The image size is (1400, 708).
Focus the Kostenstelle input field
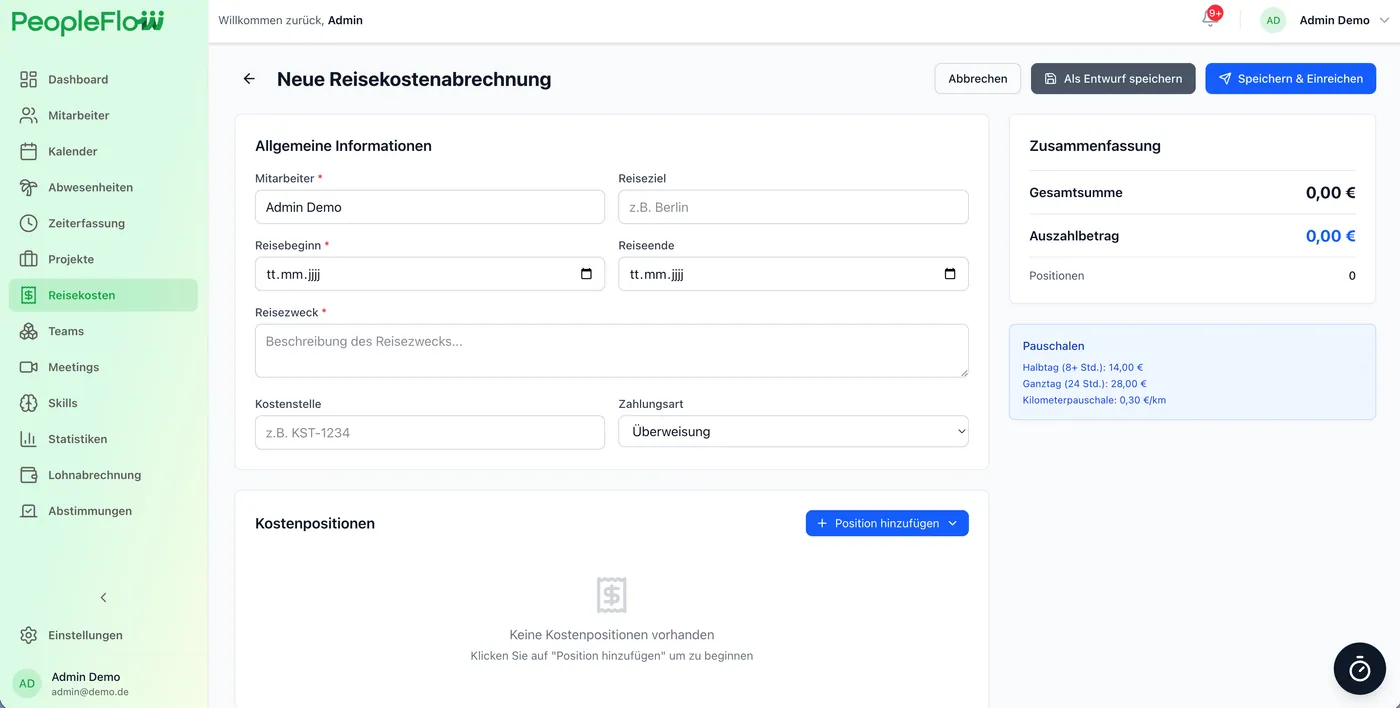430,432
